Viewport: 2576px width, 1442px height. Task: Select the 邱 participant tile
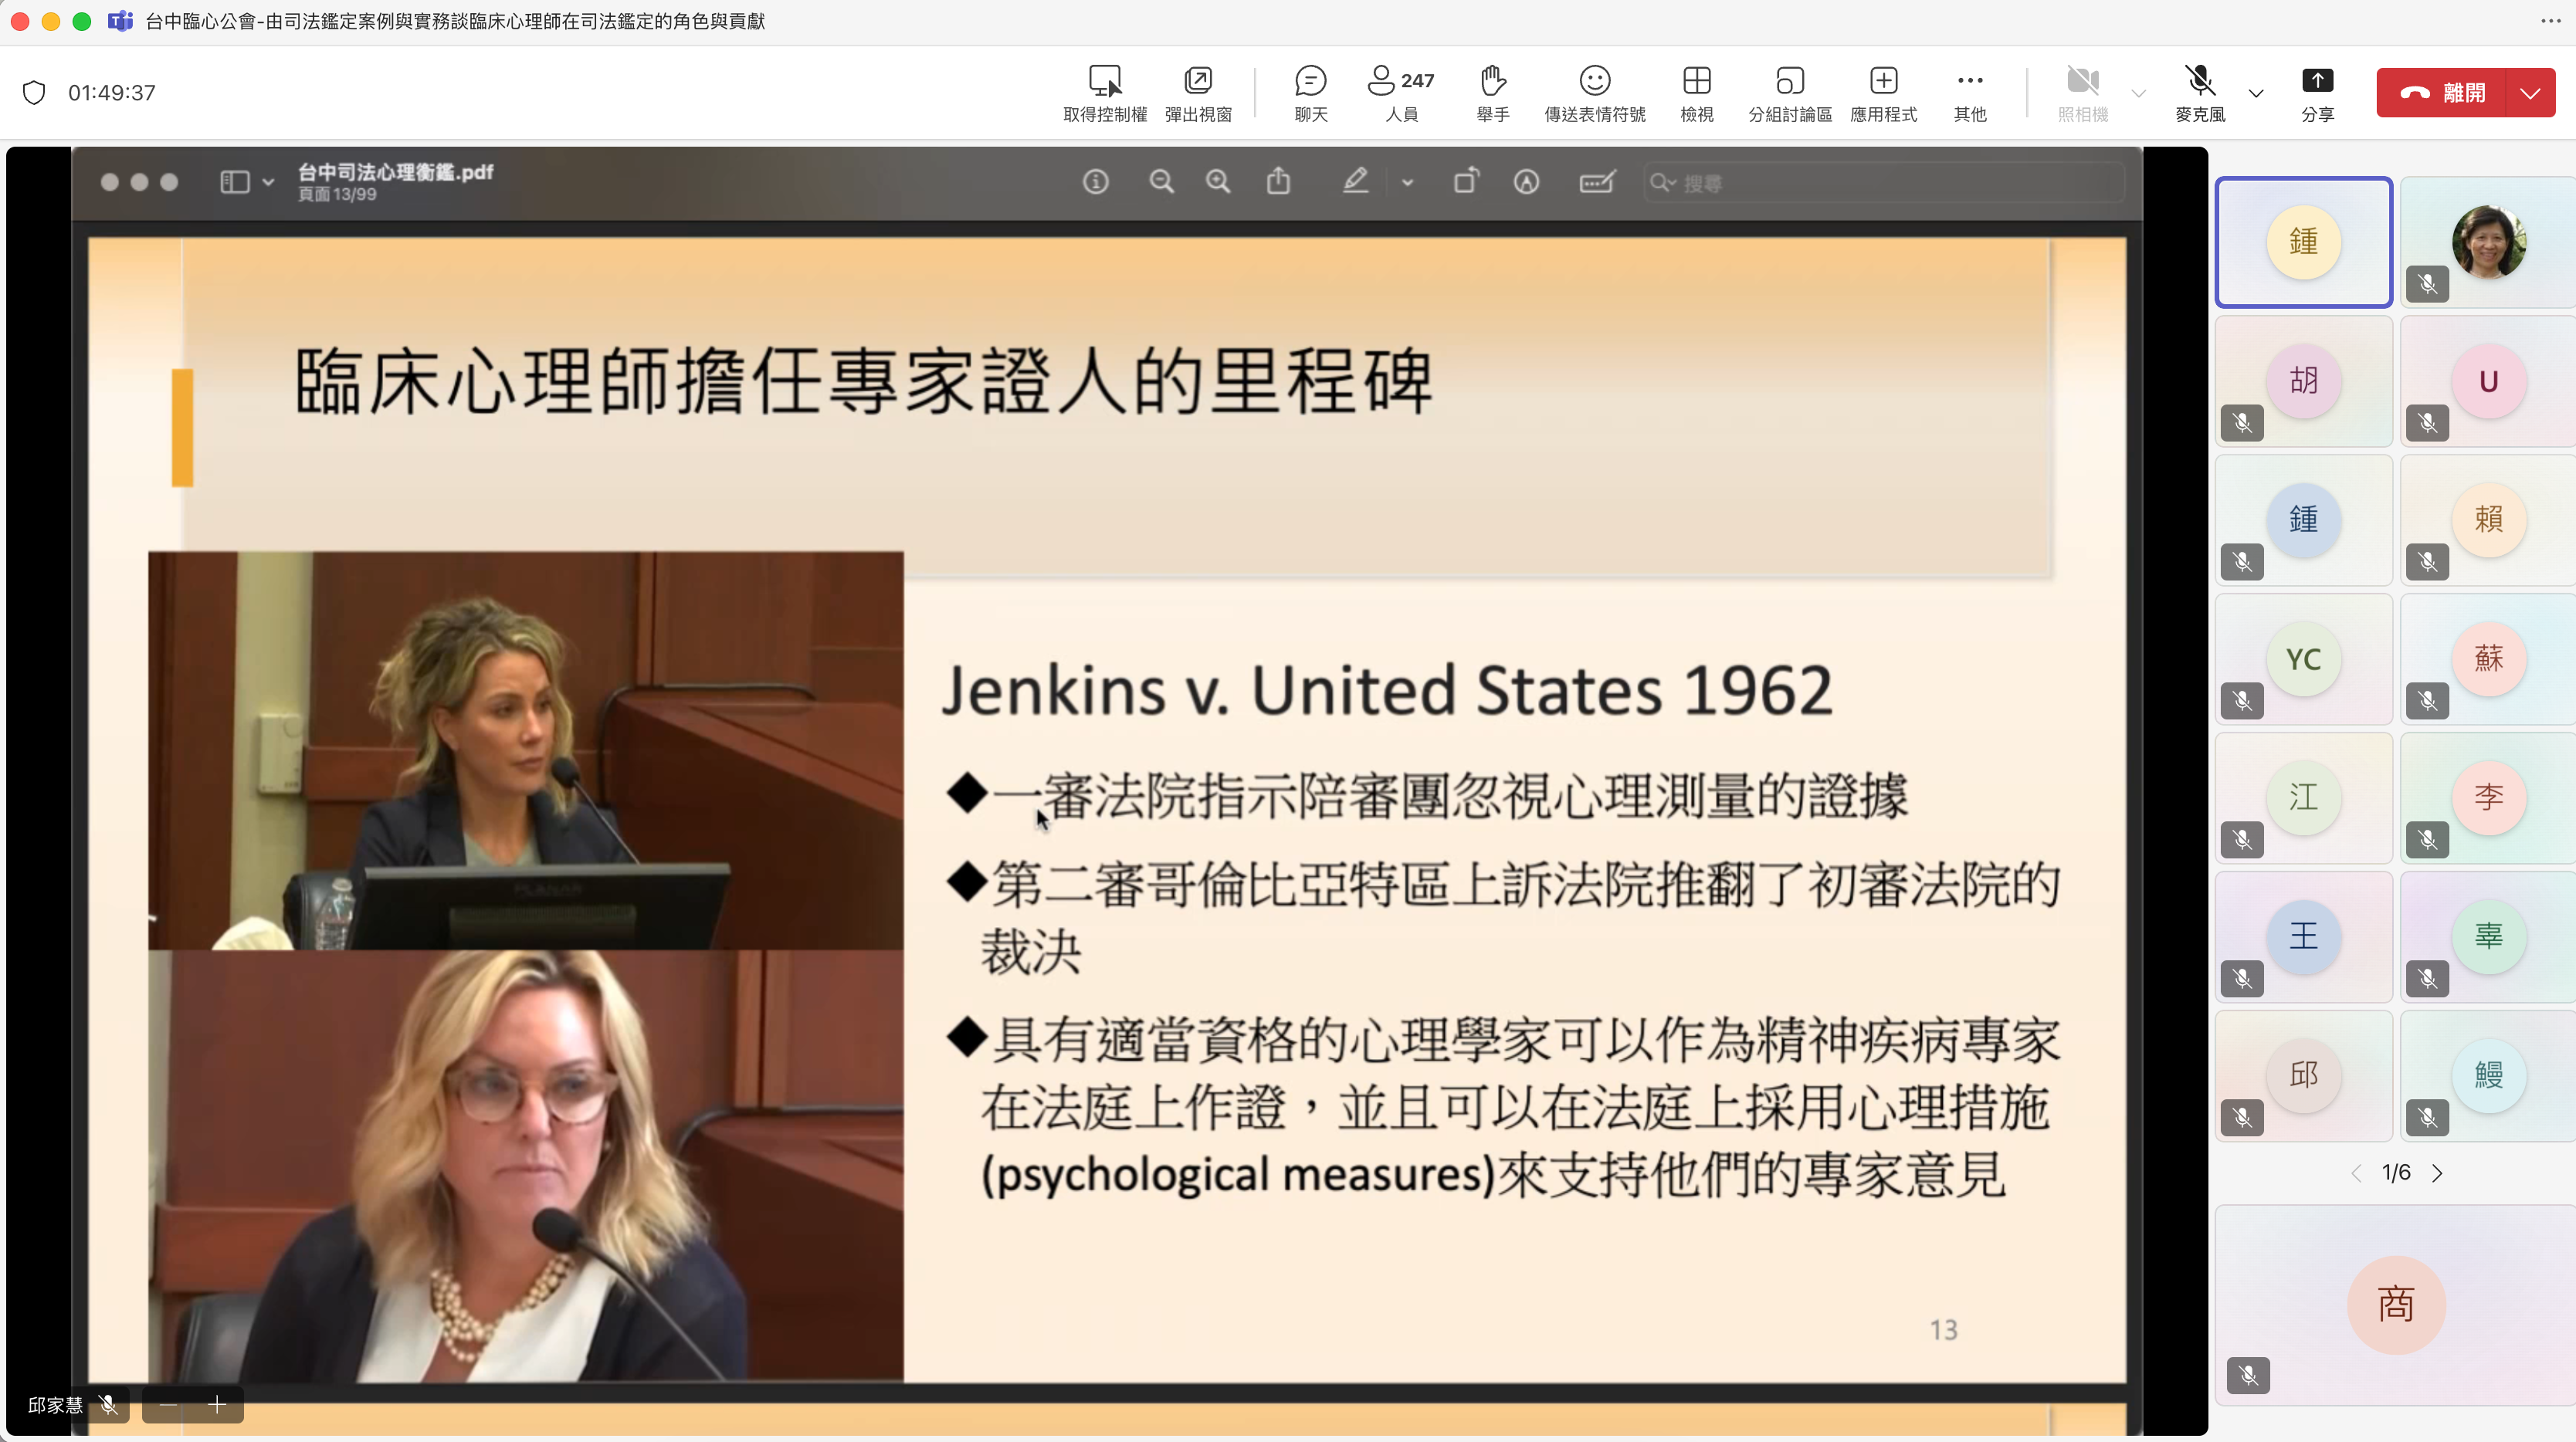click(x=2303, y=1076)
